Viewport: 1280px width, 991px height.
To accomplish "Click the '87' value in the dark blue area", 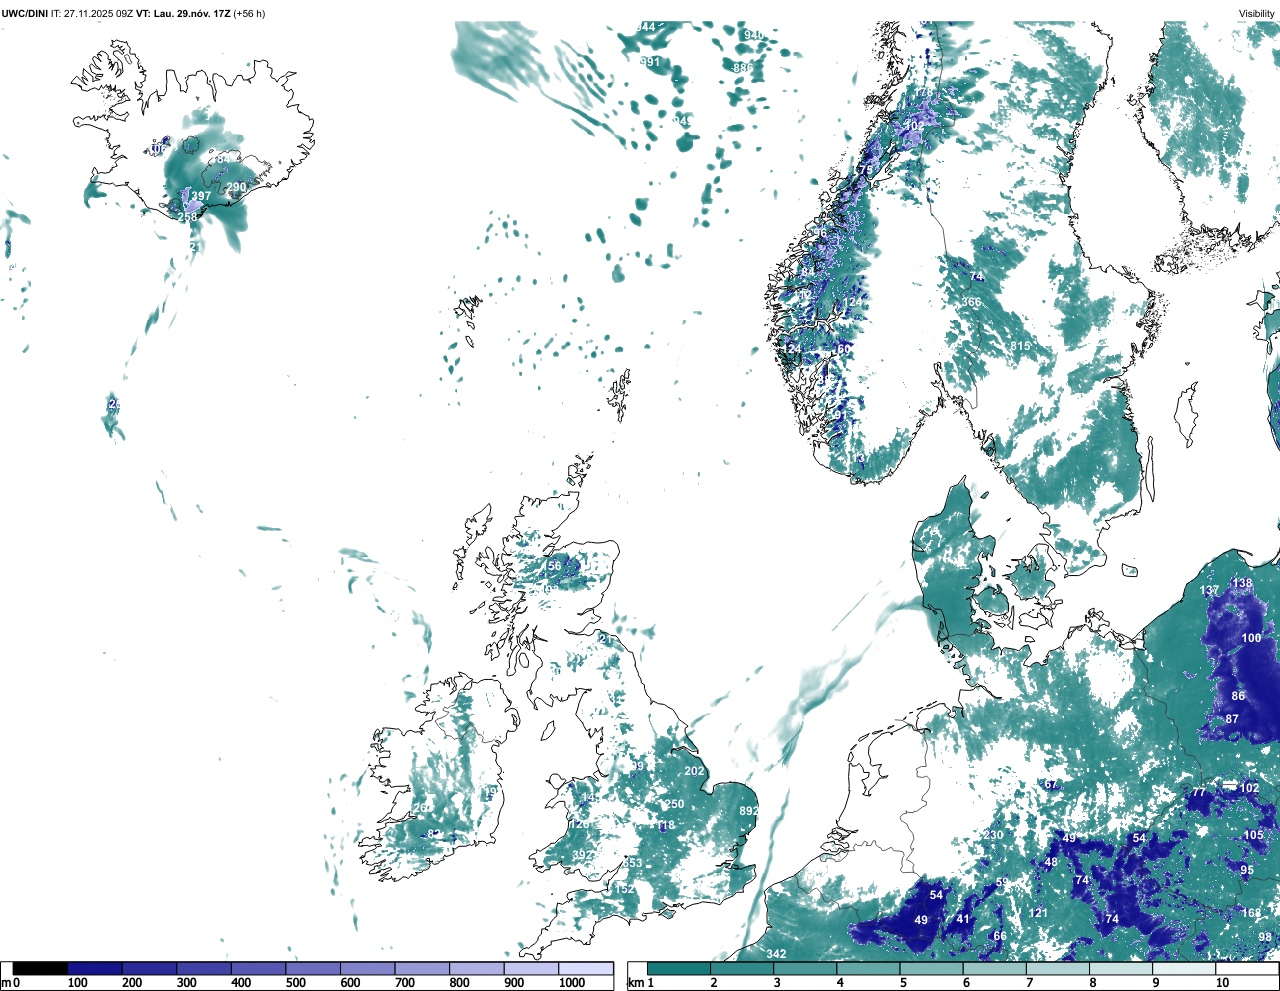I will (x=1232, y=719).
